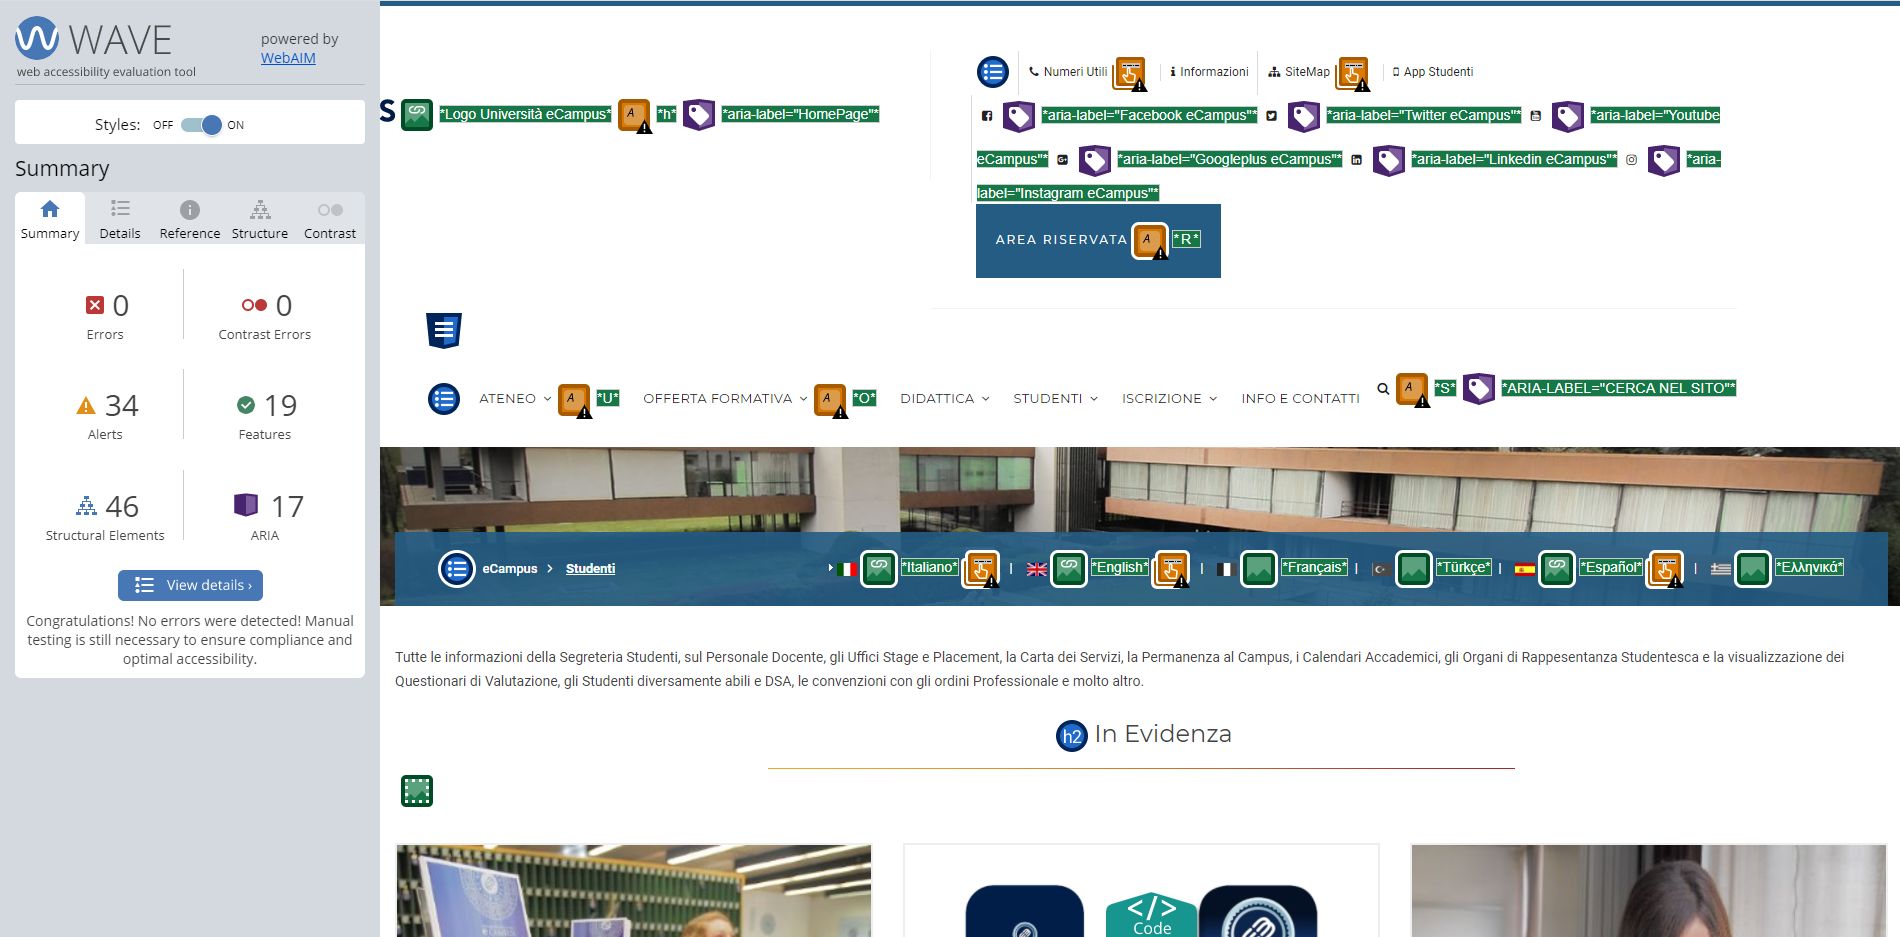Expand the DIDATTICA dropdown menu
The image size is (1900, 937).
tap(945, 399)
